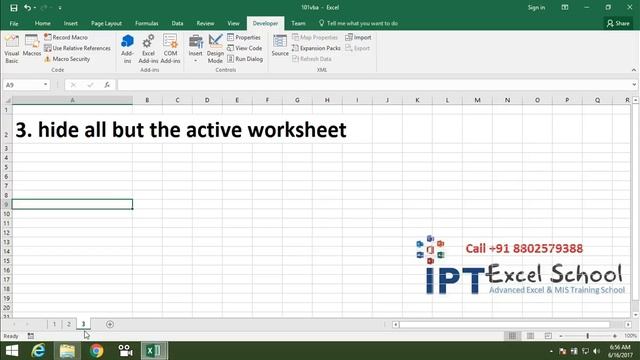640x360 pixels.
Task: Switch to Page Break Preview
Action: (548, 336)
